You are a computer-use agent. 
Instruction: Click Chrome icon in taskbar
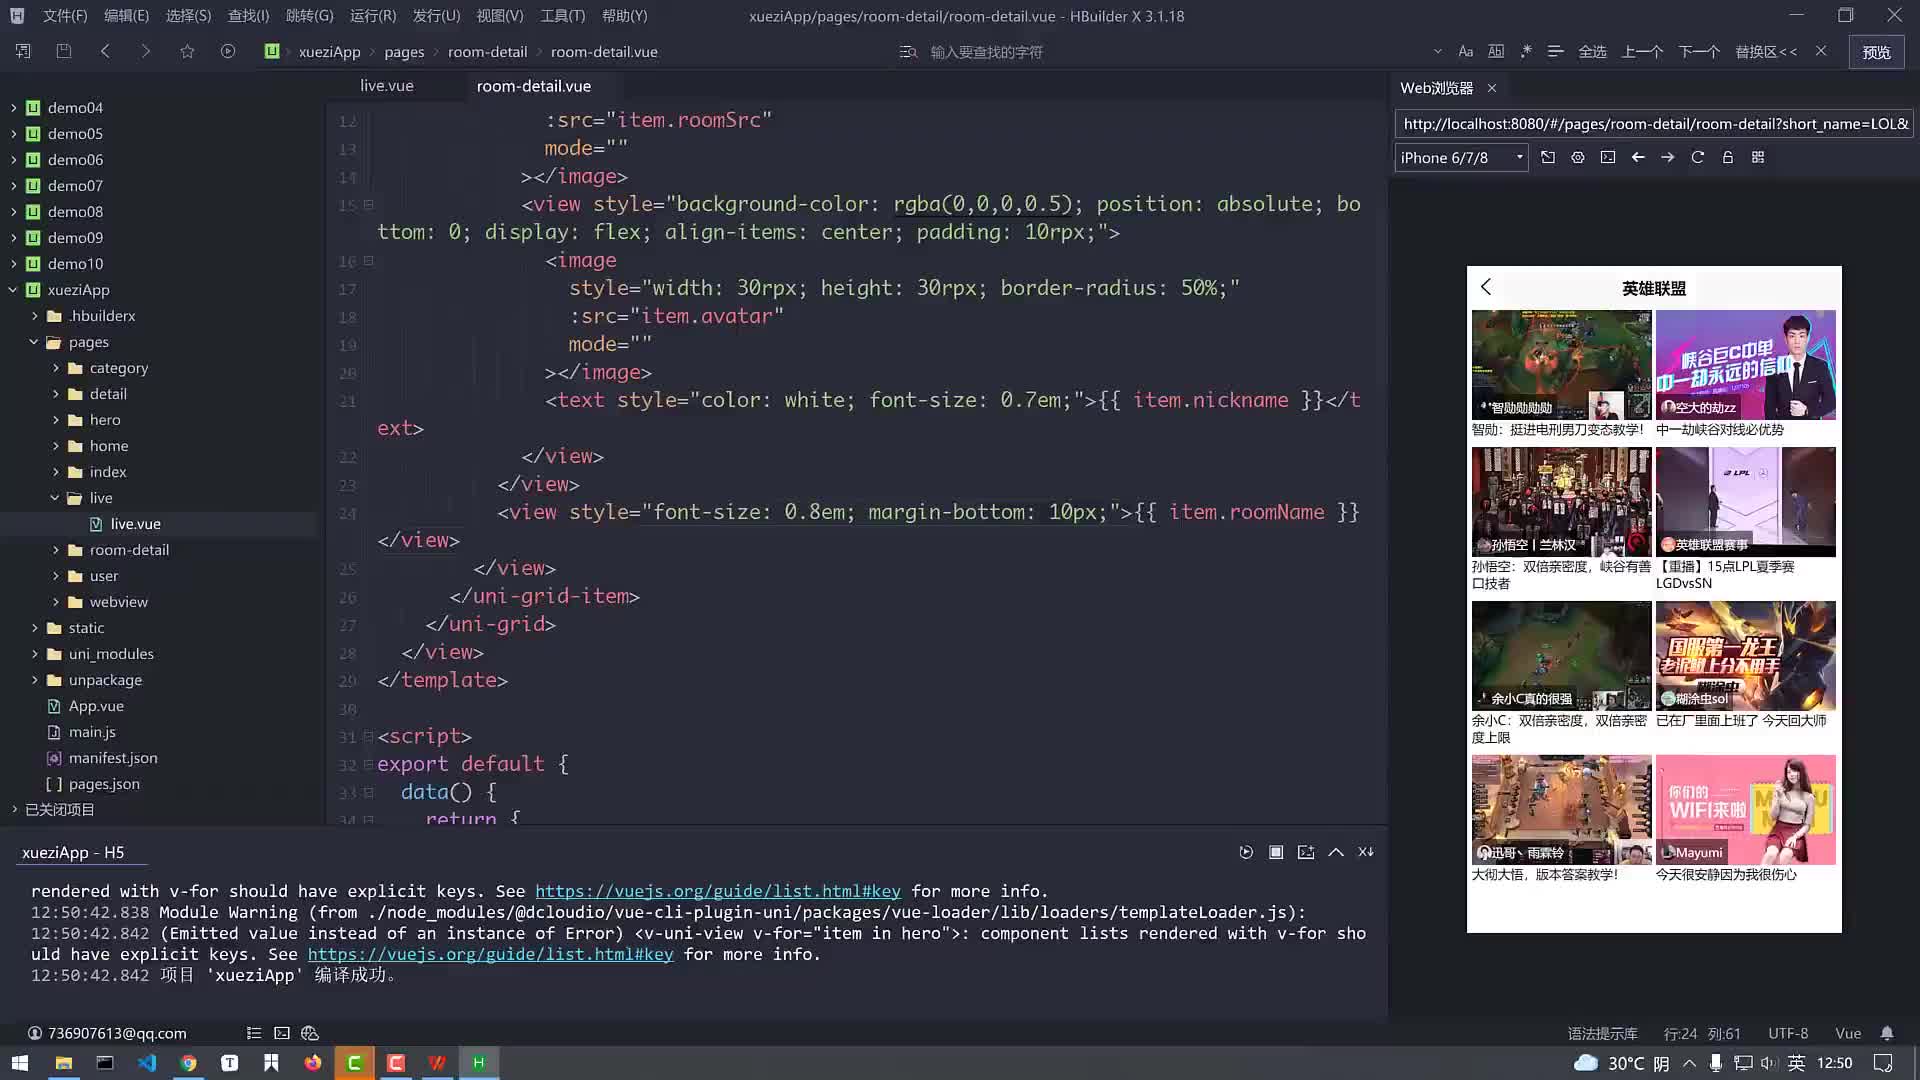(188, 1063)
